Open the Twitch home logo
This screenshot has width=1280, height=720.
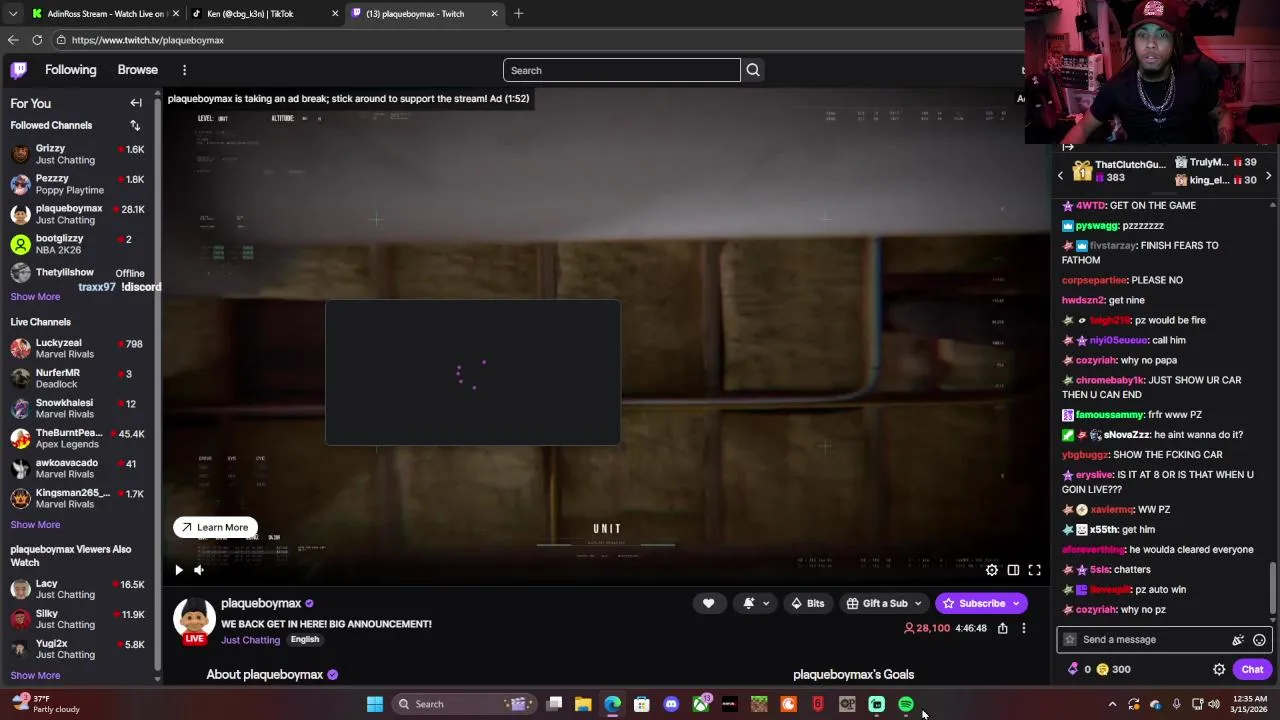coord(19,70)
